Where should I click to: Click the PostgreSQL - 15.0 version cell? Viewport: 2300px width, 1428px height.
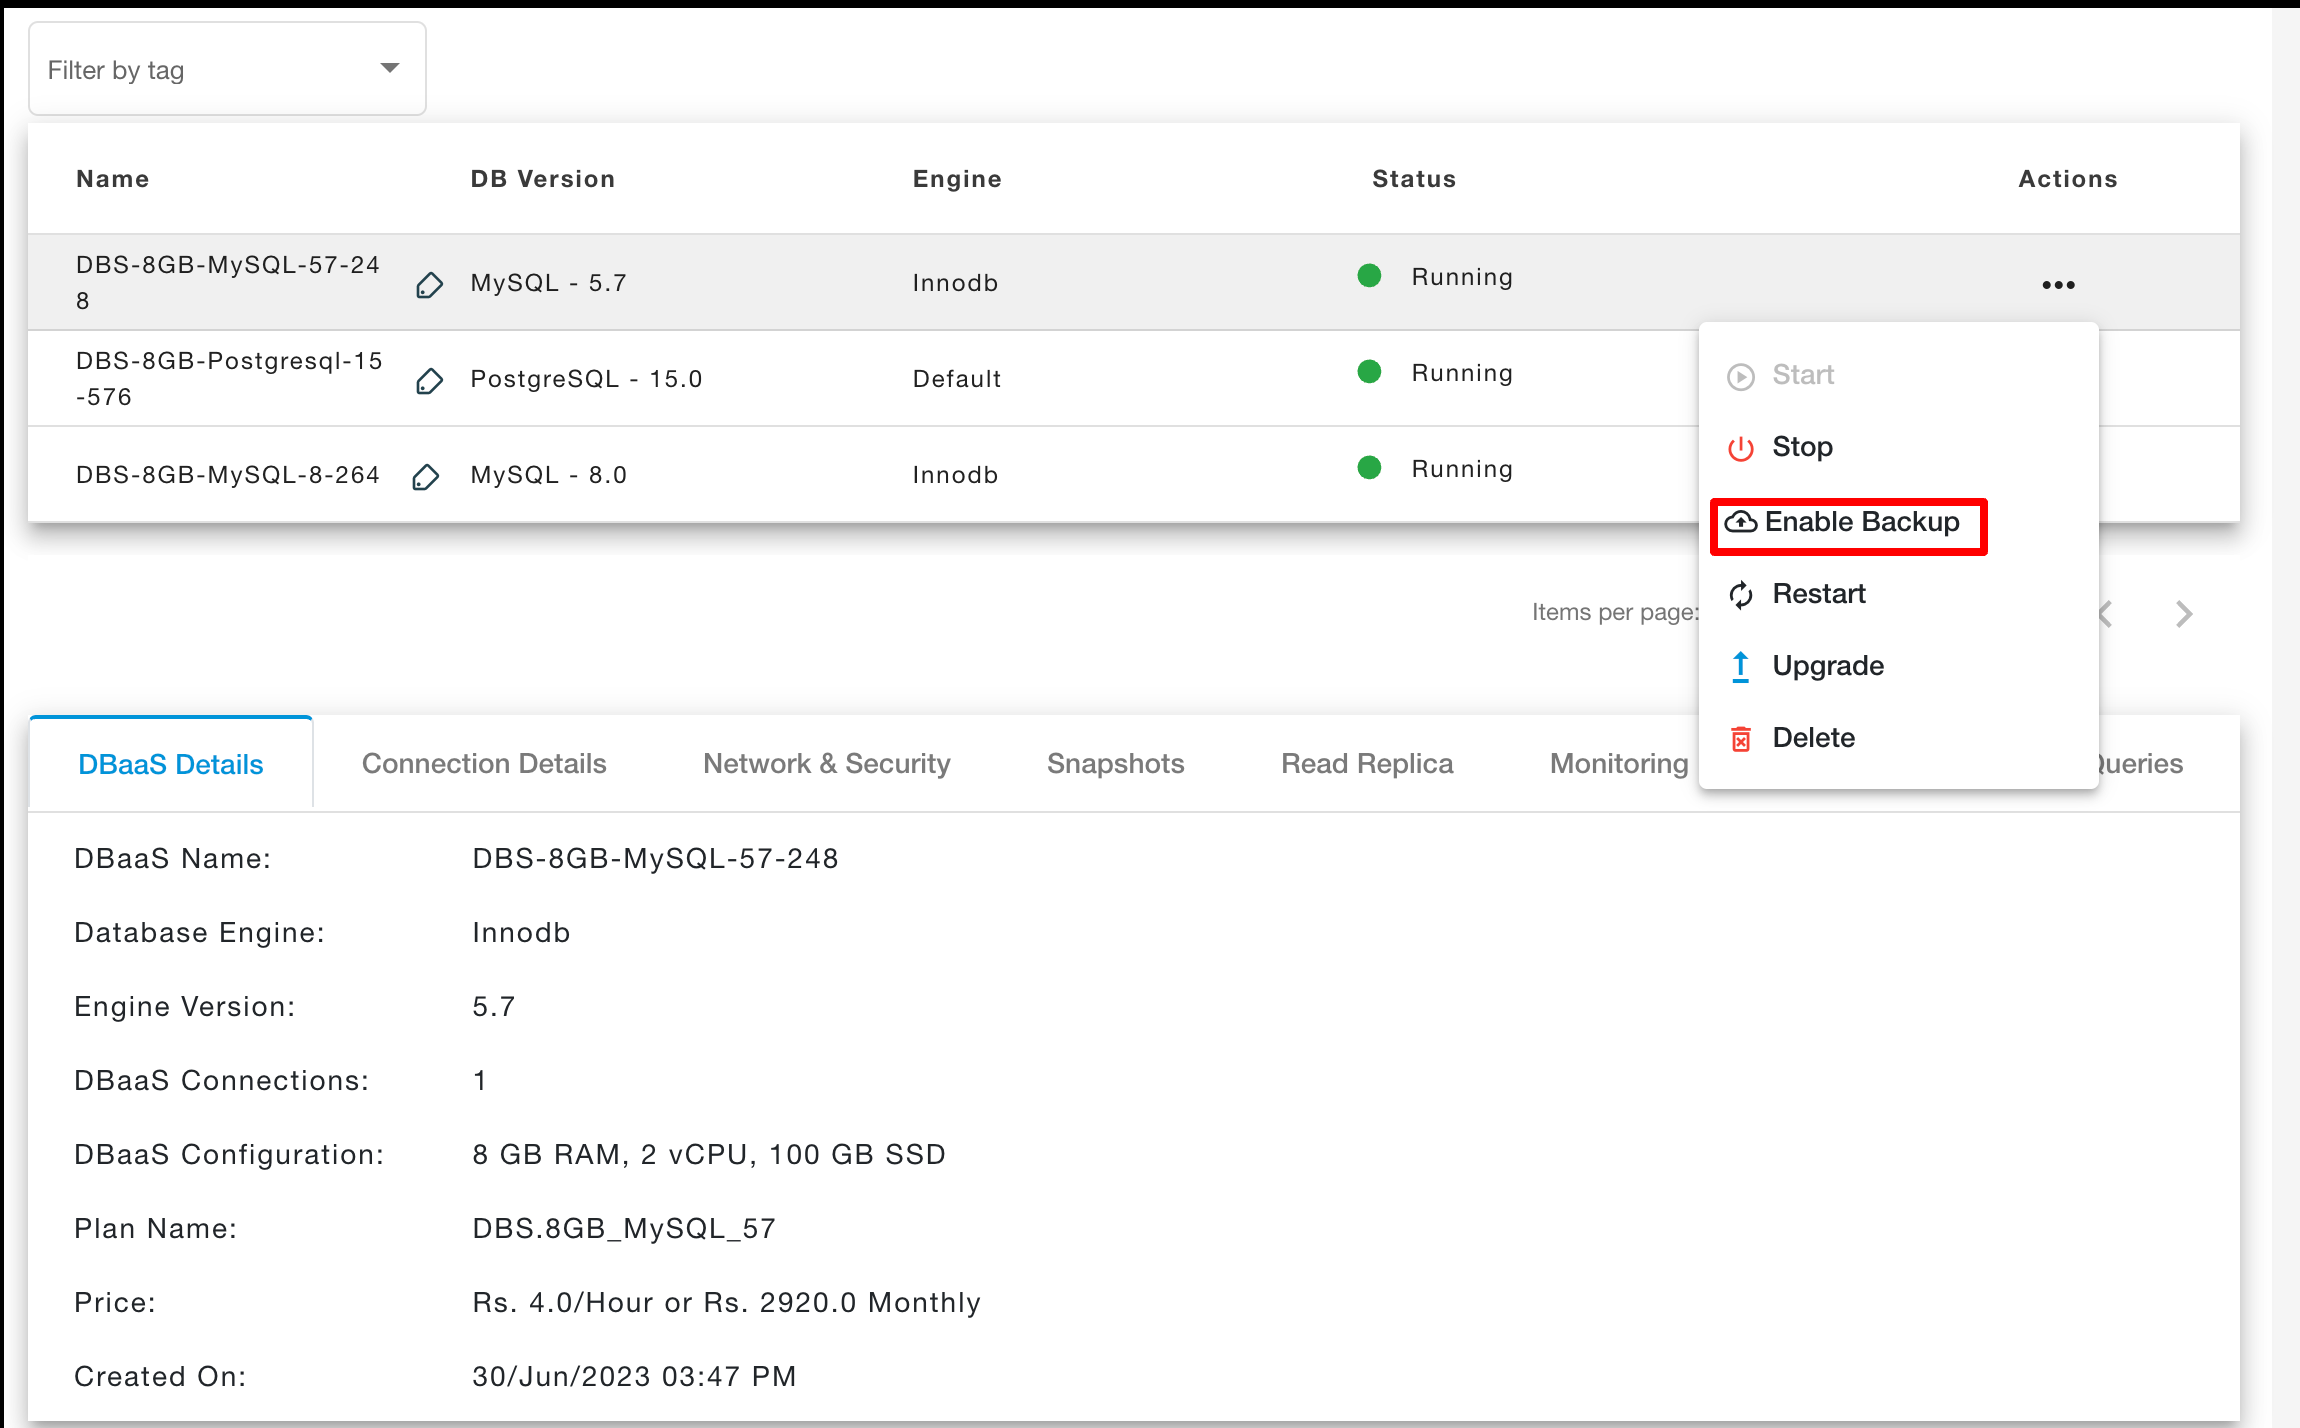click(x=587, y=379)
